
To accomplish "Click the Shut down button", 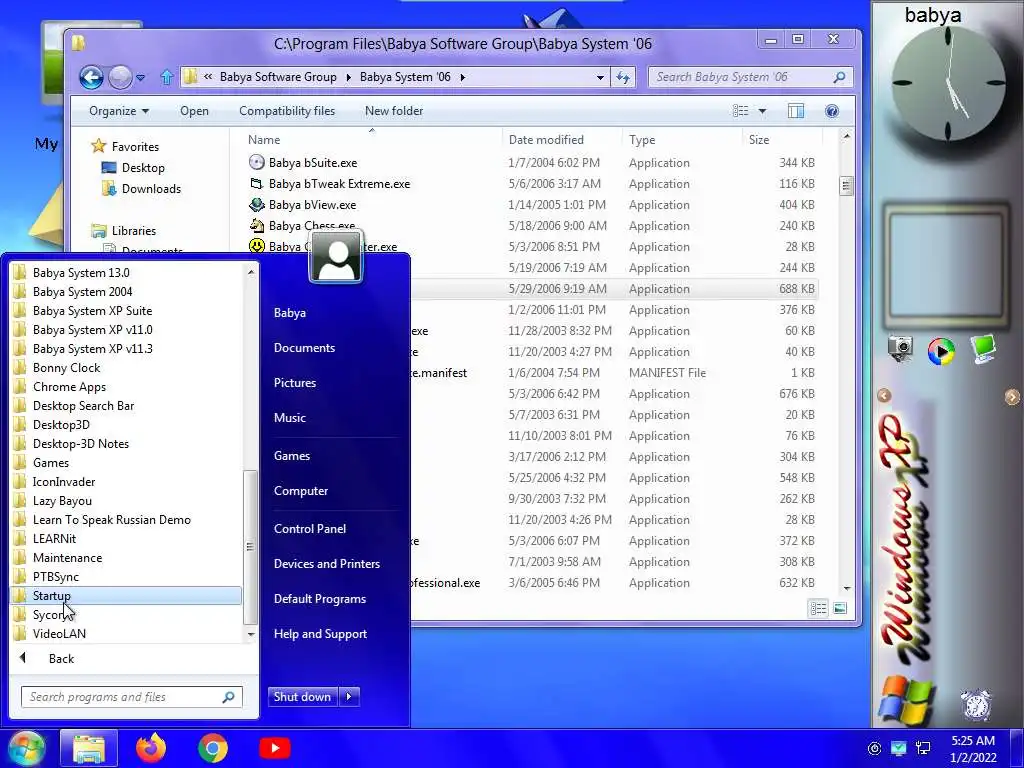I will (303, 697).
